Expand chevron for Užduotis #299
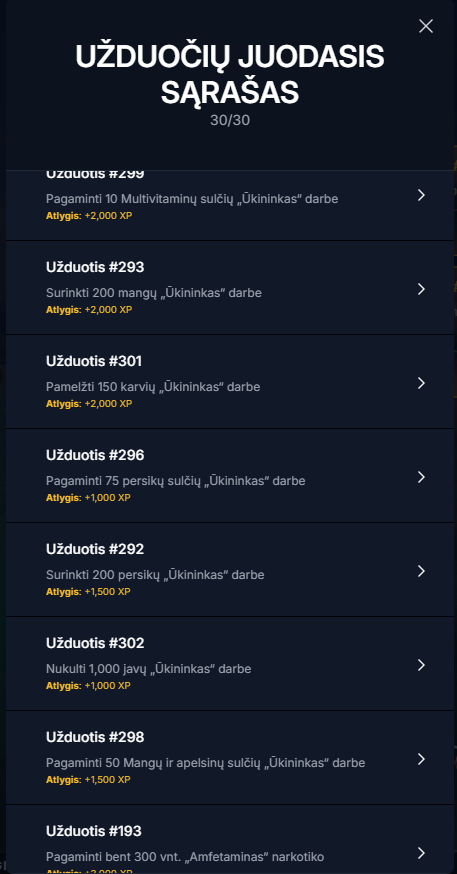Screen dimensions: 457x874 [421, 195]
